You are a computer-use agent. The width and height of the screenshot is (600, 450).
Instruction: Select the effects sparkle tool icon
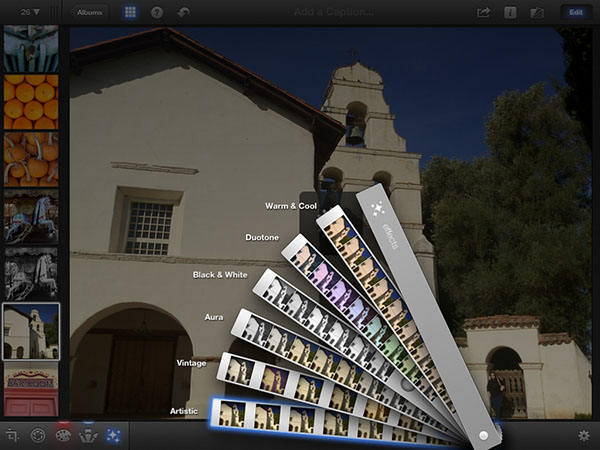pos(114,435)
